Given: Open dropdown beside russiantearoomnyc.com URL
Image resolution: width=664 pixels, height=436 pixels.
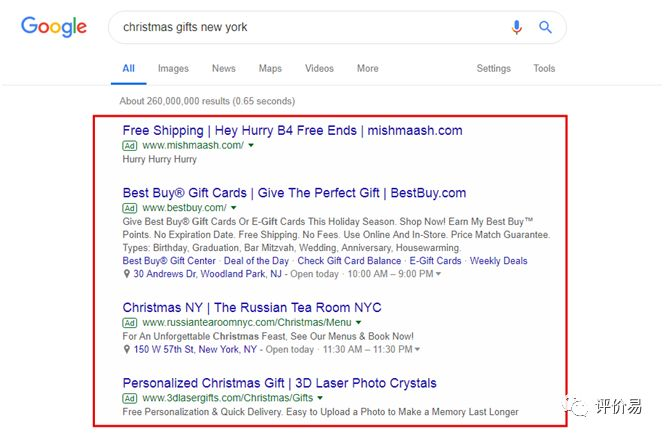Looking at the screenshot, I should point(359,323).
